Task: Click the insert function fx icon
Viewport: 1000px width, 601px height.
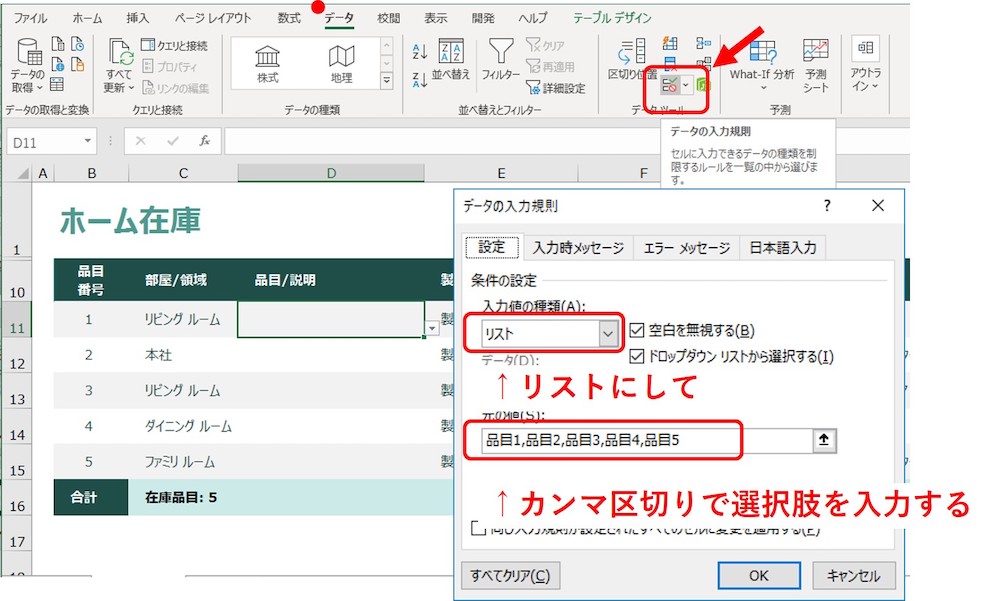Action: click(x=204, y=141)
